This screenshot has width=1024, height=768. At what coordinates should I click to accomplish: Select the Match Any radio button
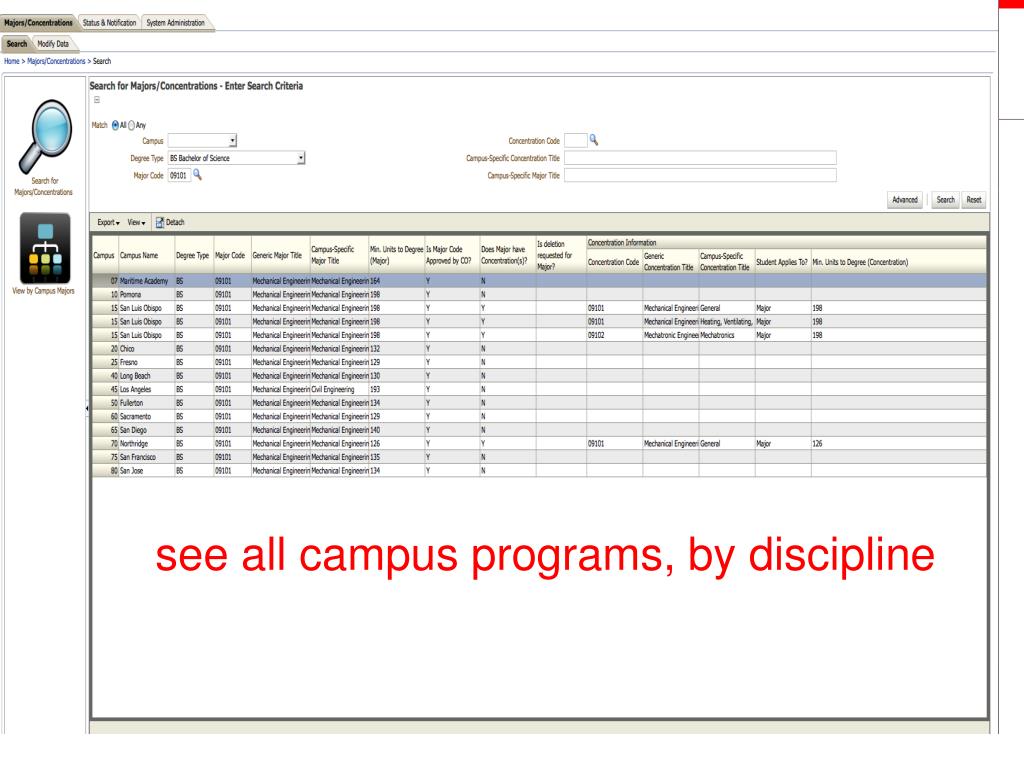[131, 125]
